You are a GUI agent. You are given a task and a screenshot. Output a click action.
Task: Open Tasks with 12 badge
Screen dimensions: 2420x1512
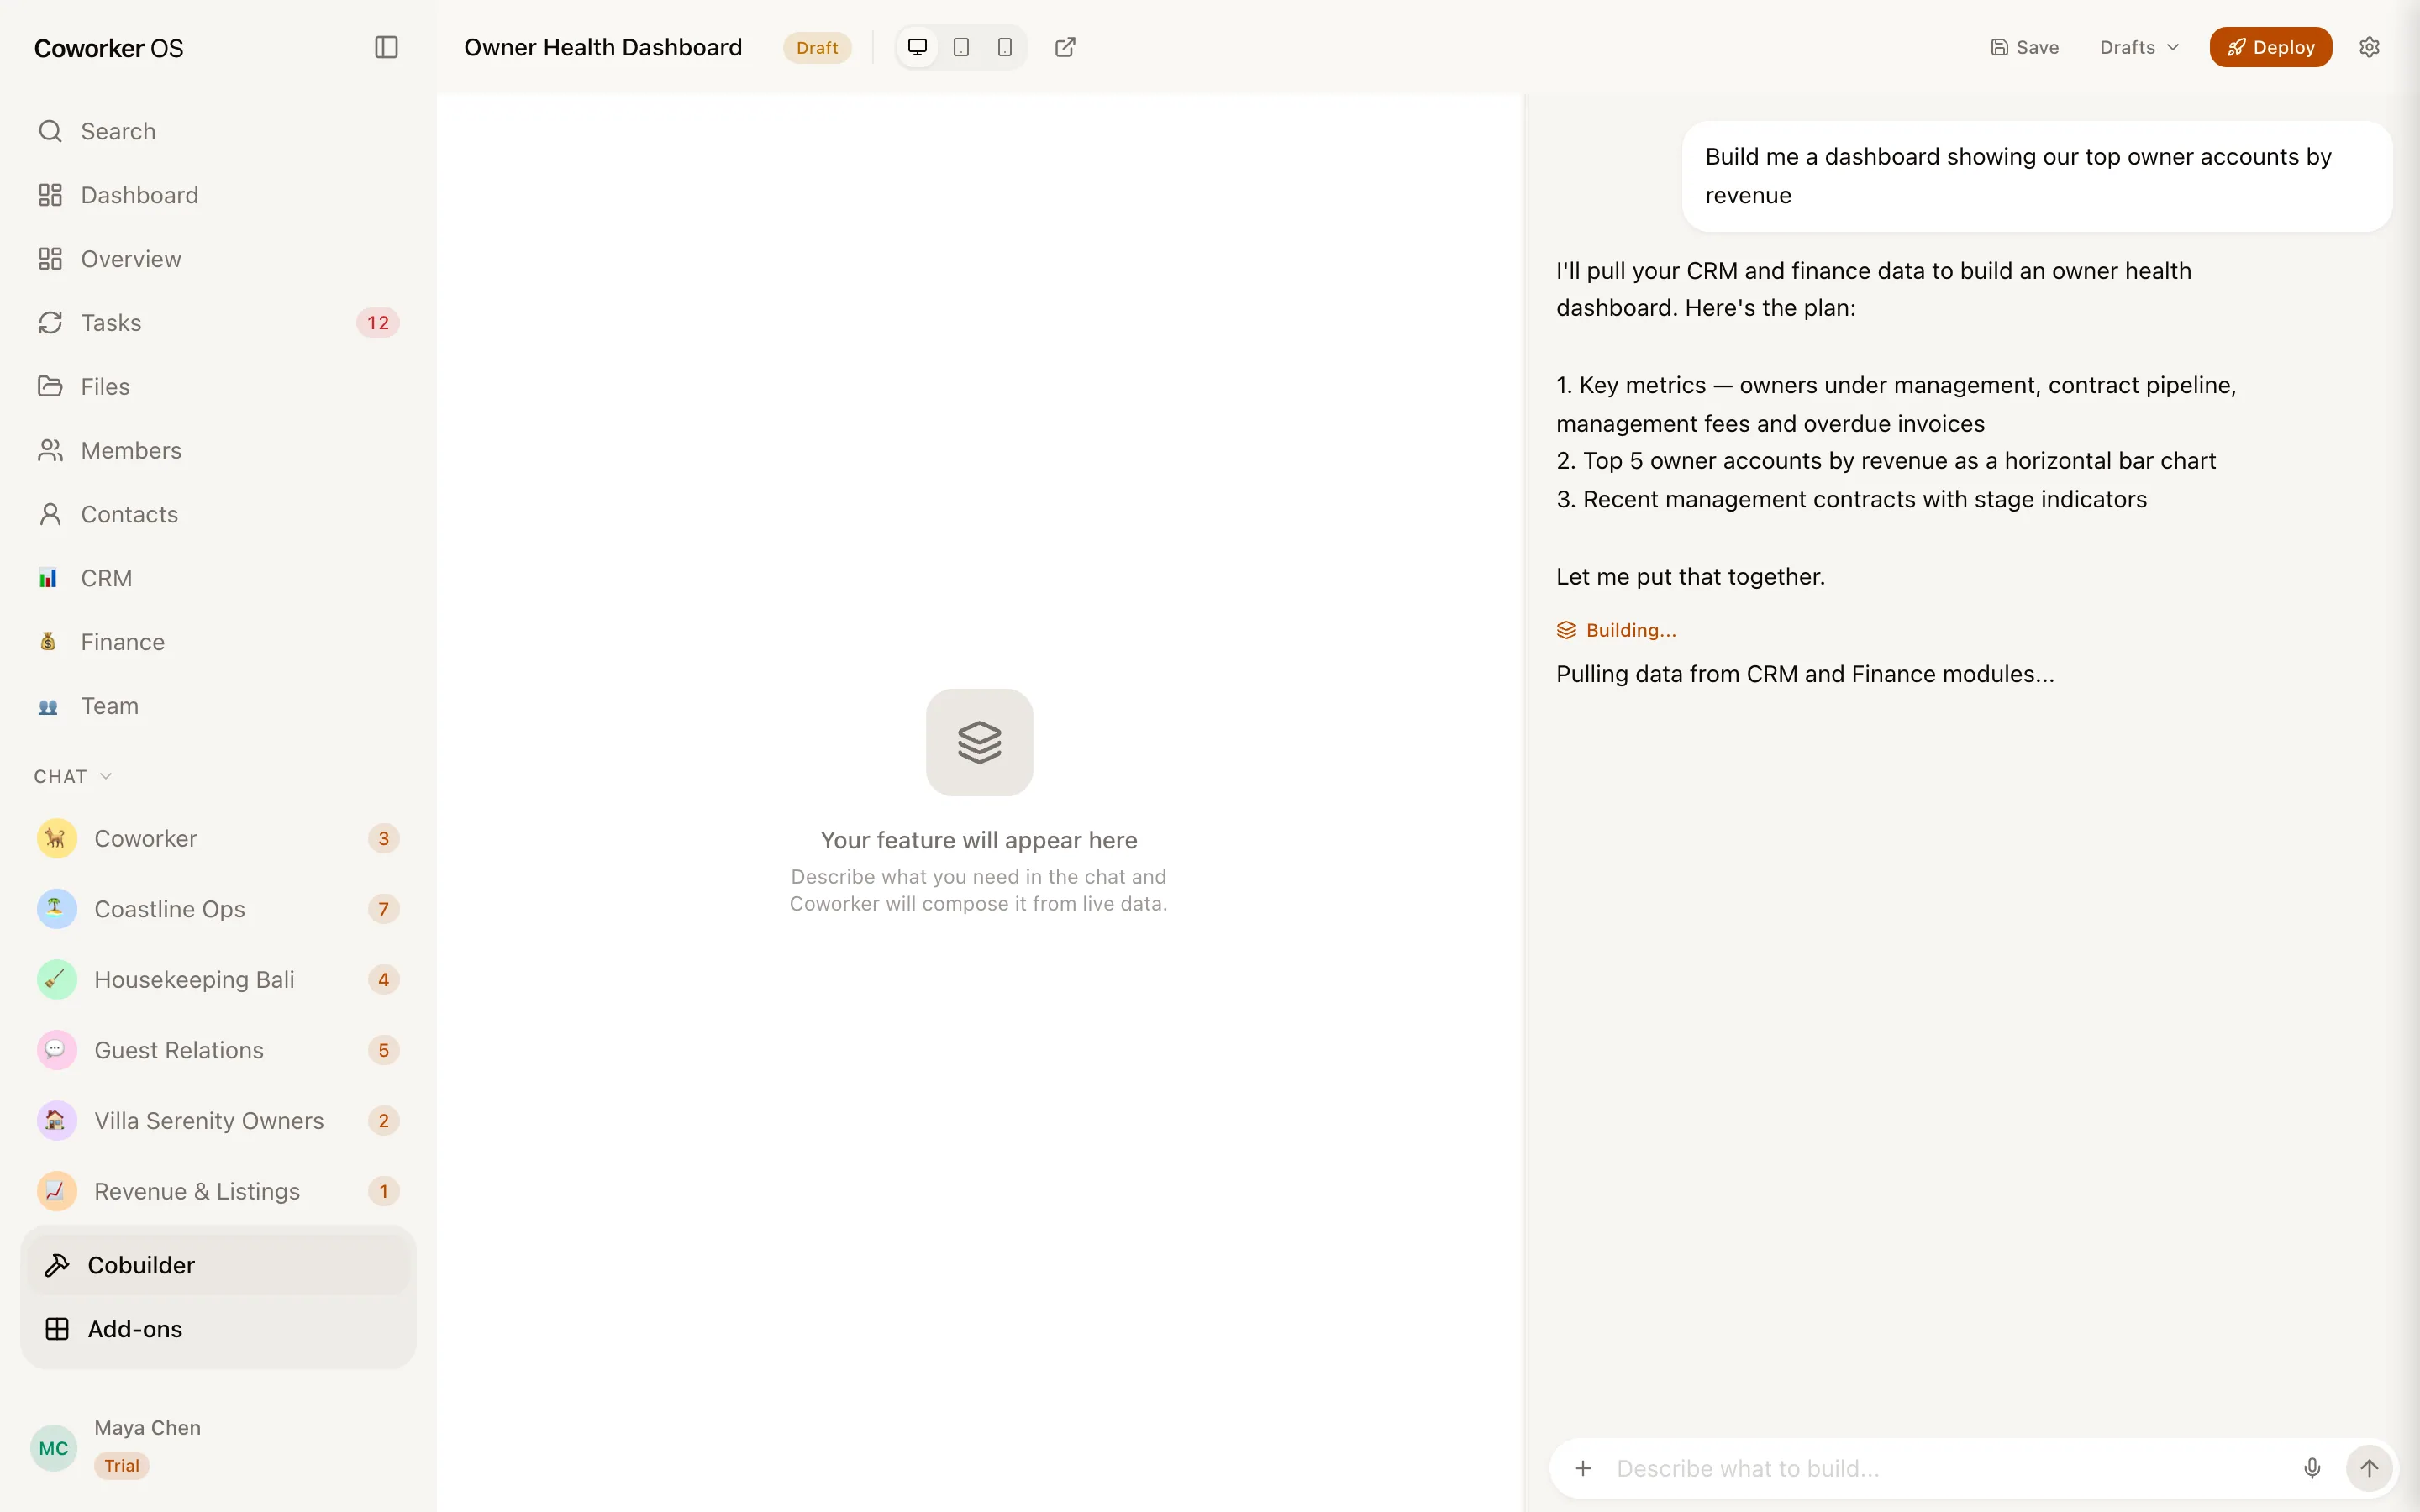tap(218, 323)
